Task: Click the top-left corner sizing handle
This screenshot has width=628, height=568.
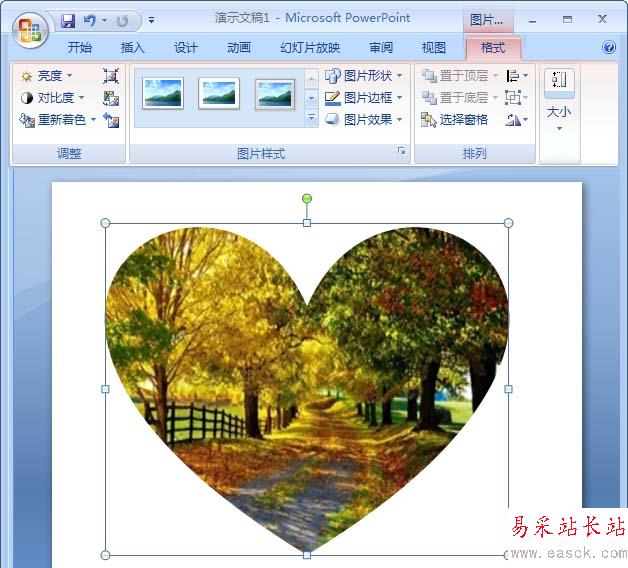Action: click(105, 223)
